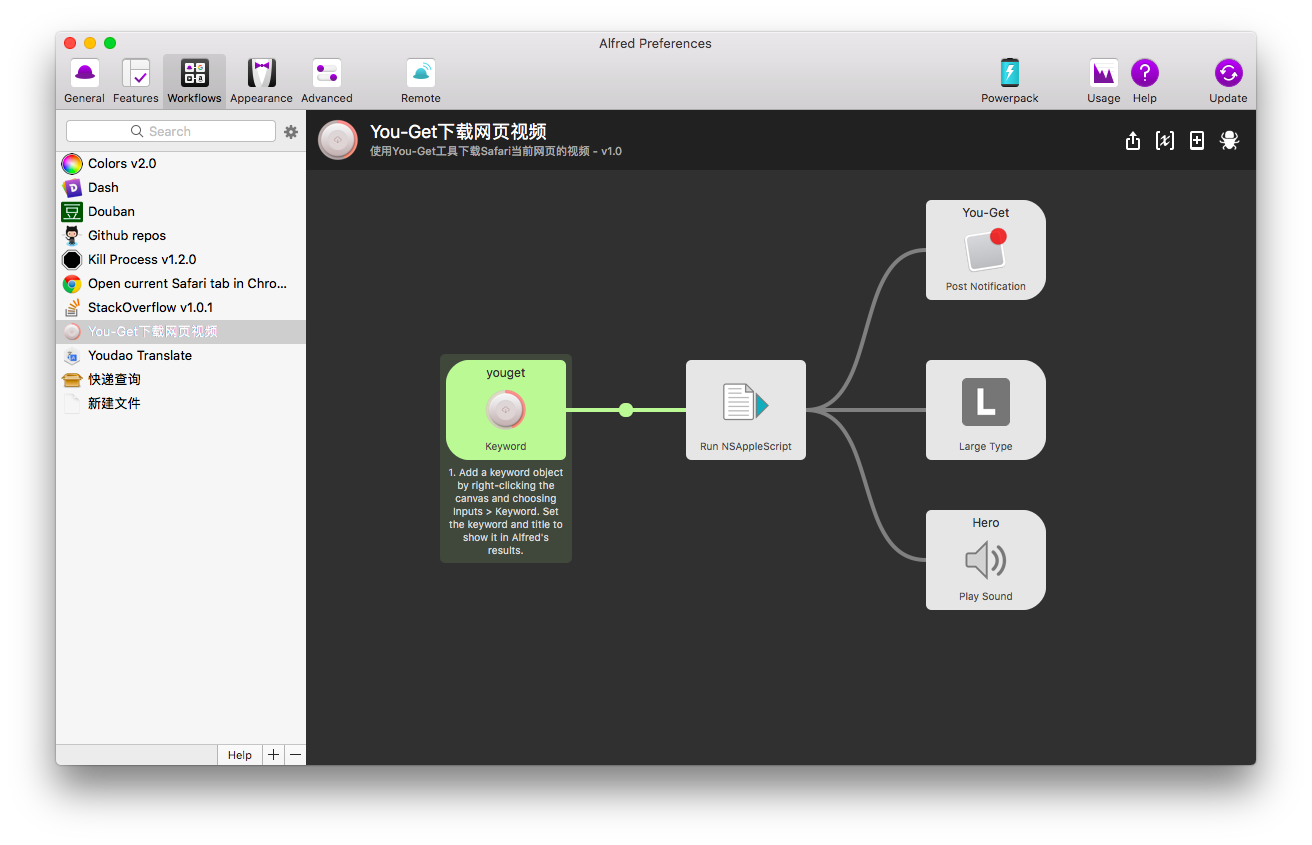This screenshot has height=845, width=1312.
Task: Remove workflow with the minus button
Action: (295, 755)
